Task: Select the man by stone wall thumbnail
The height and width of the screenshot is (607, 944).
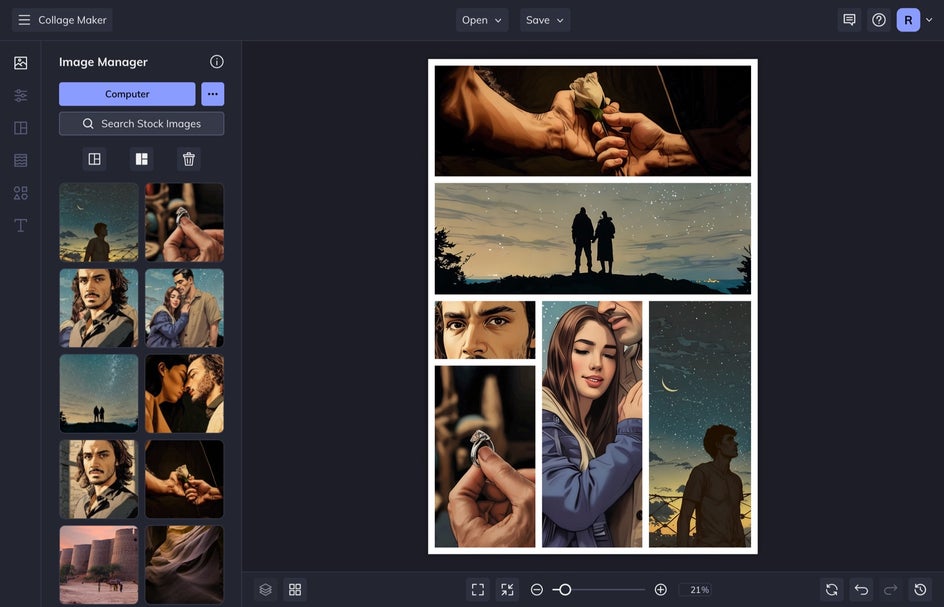Action: tap(99, 479)
